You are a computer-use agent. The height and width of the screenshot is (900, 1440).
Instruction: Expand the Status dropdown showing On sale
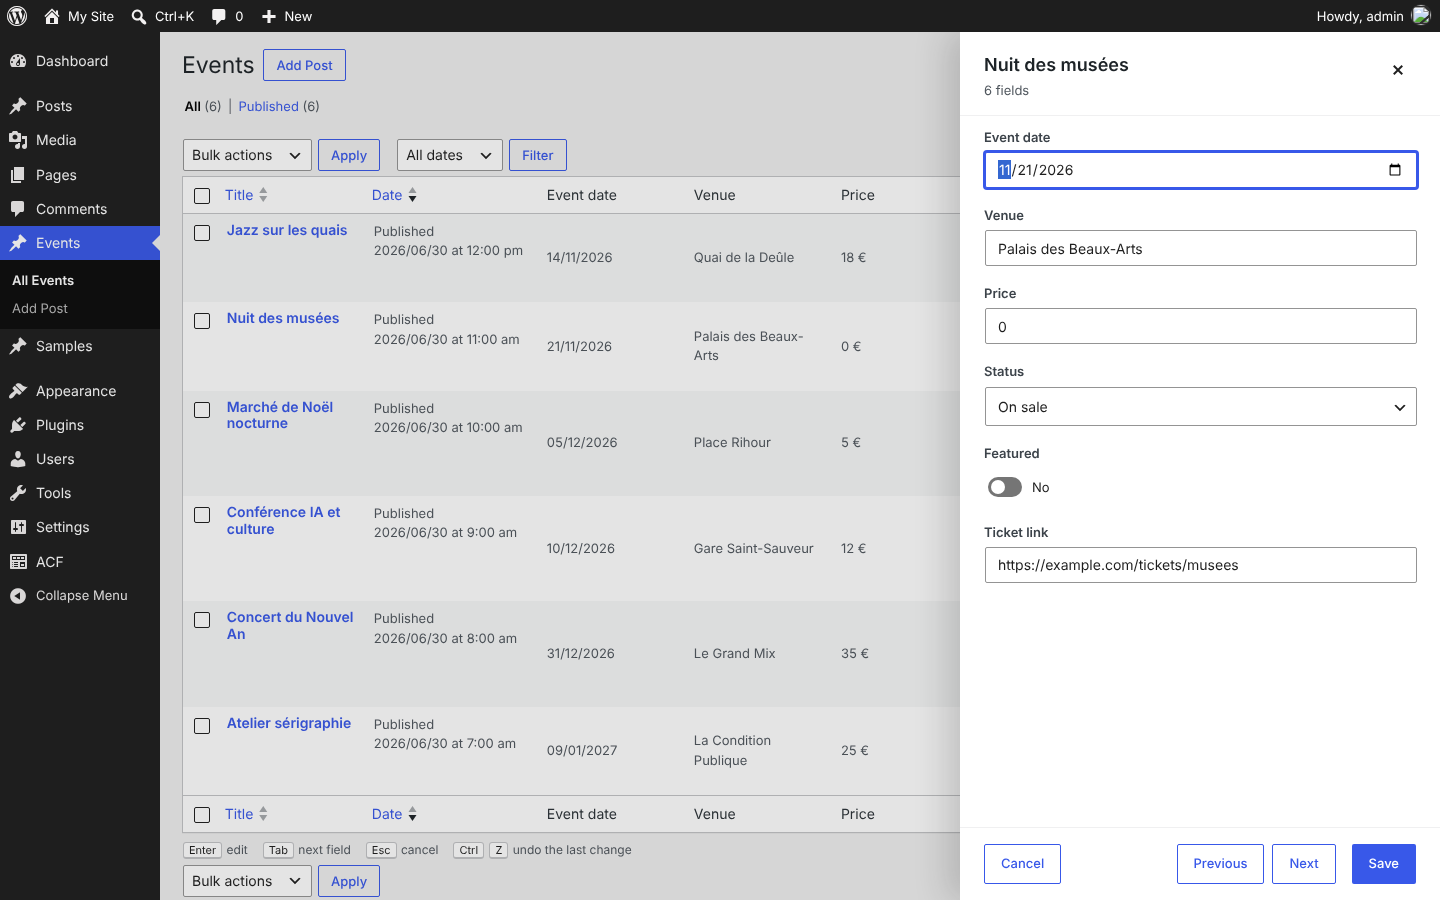point(1200,407)
